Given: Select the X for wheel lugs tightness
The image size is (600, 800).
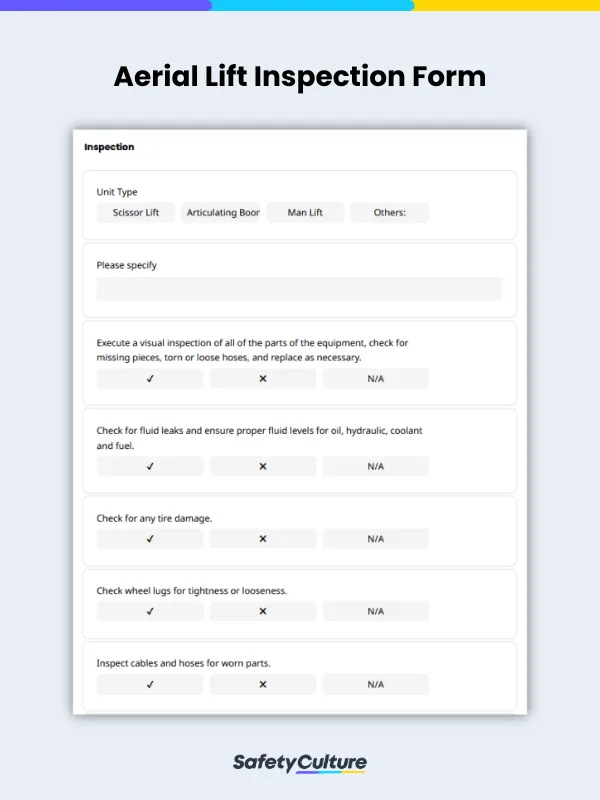Looking at the screenshot, I should [x=262, y=611].
